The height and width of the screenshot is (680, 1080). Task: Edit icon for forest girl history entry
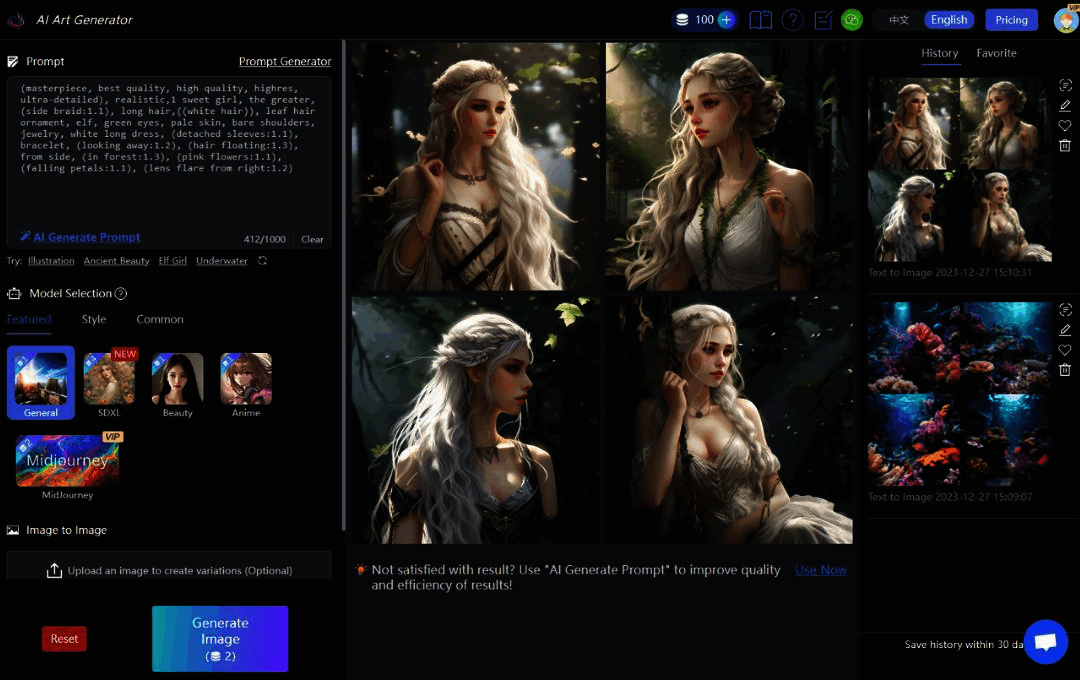1065,105
